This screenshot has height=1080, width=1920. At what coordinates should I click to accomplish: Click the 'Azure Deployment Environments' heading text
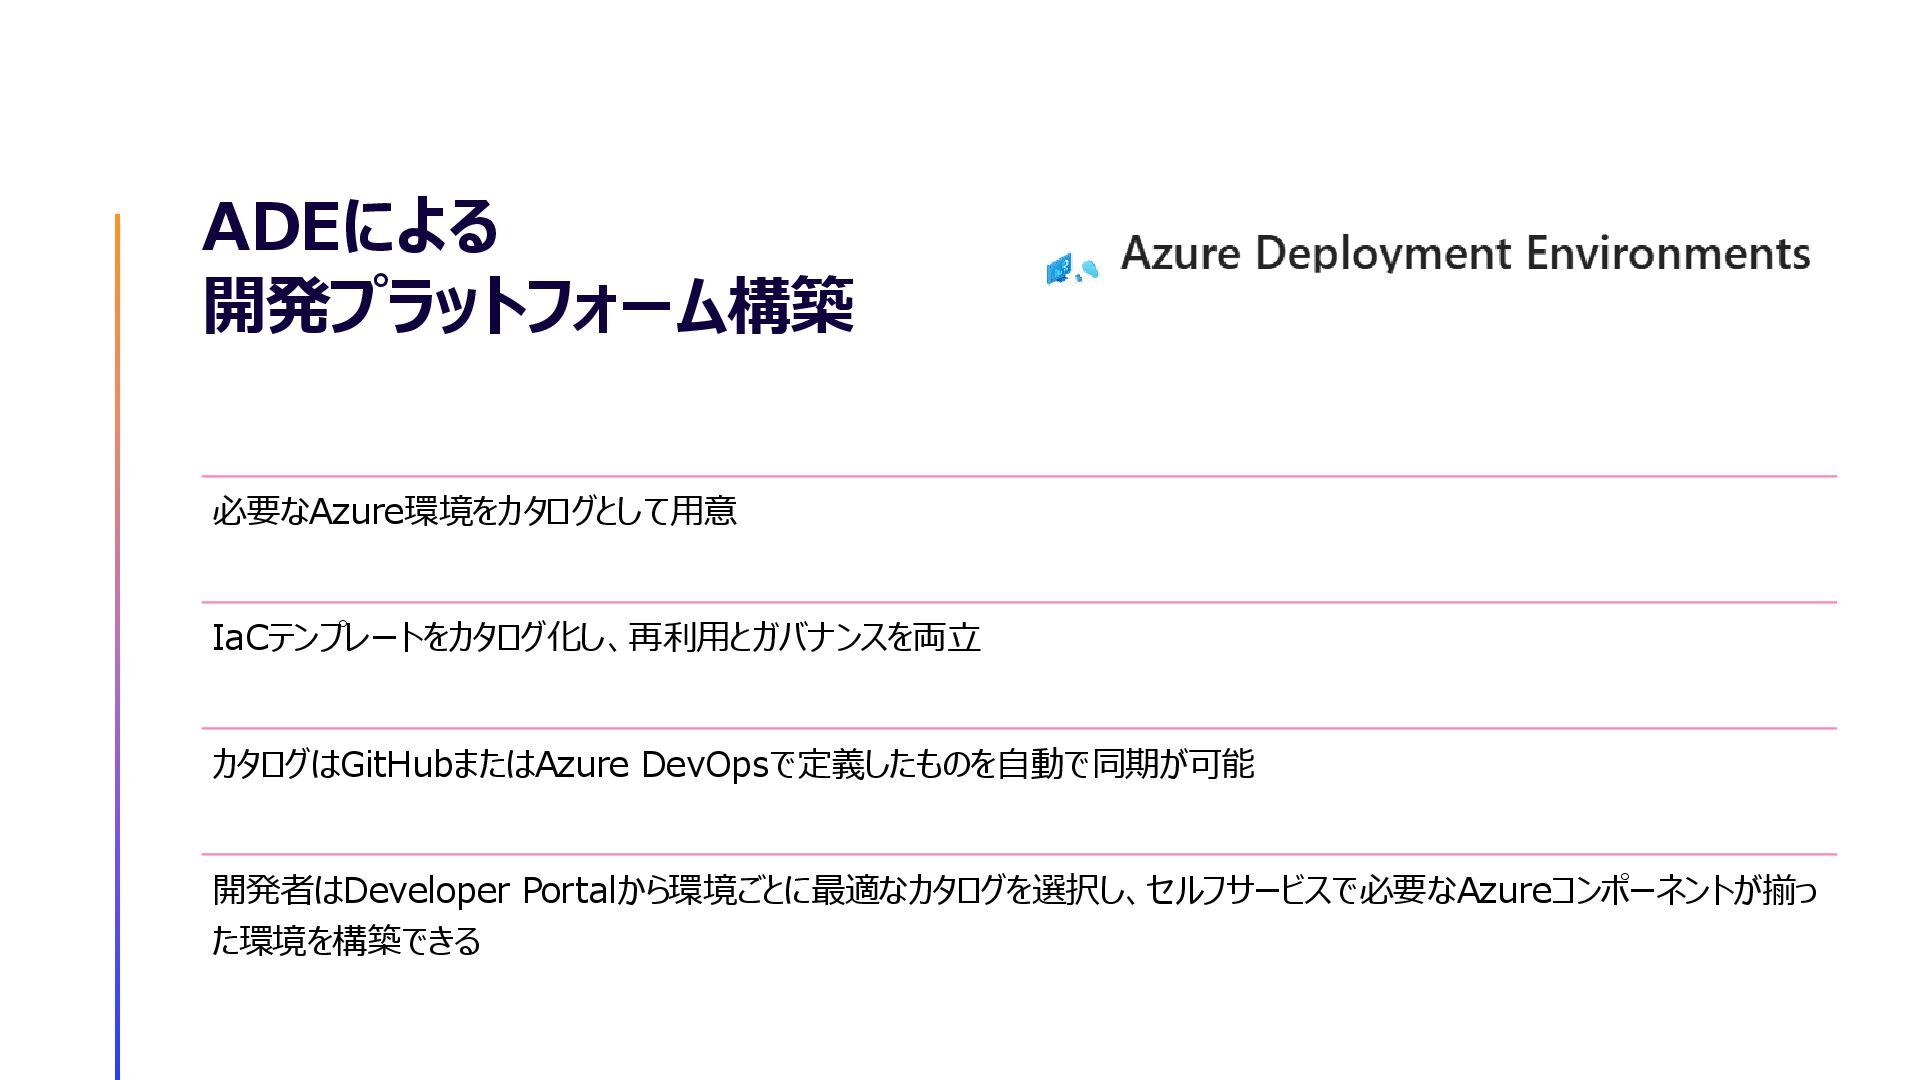click(1465, 255)
